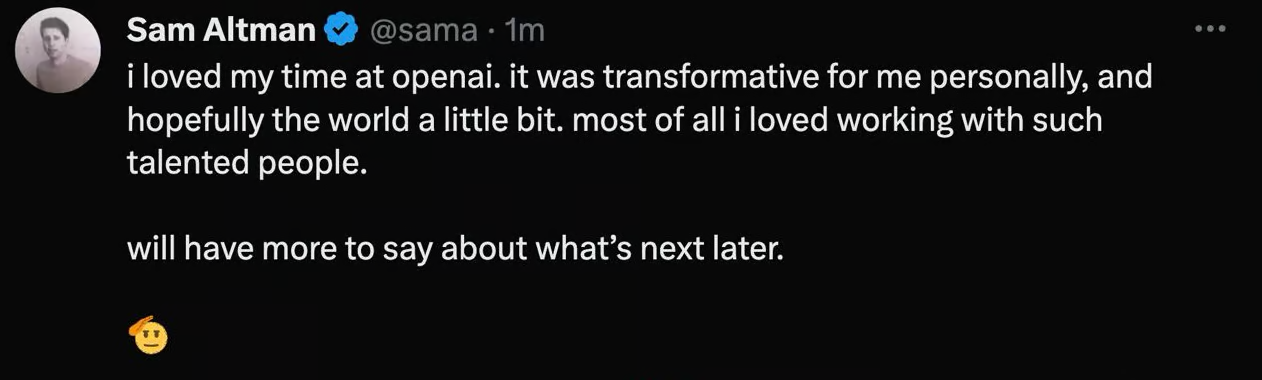The image size is (1262, 380).
Task: Open the 1m timestamp permalink
Action: pyautogui.click(x=525, y=31)
